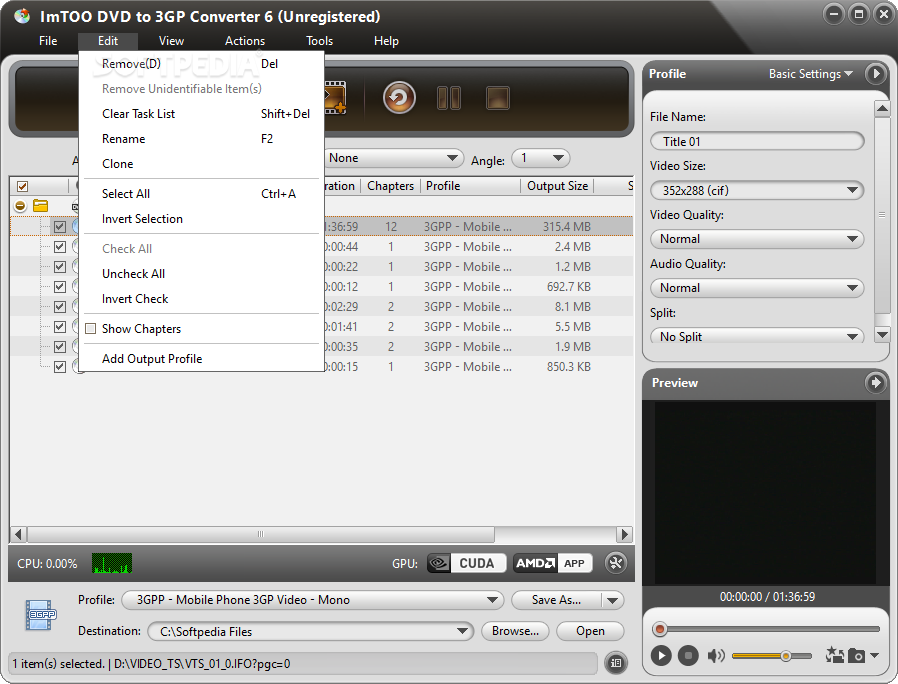Uncheck the title with 8.1 MB output
This screenshot has width=898, height=684.
60,306
